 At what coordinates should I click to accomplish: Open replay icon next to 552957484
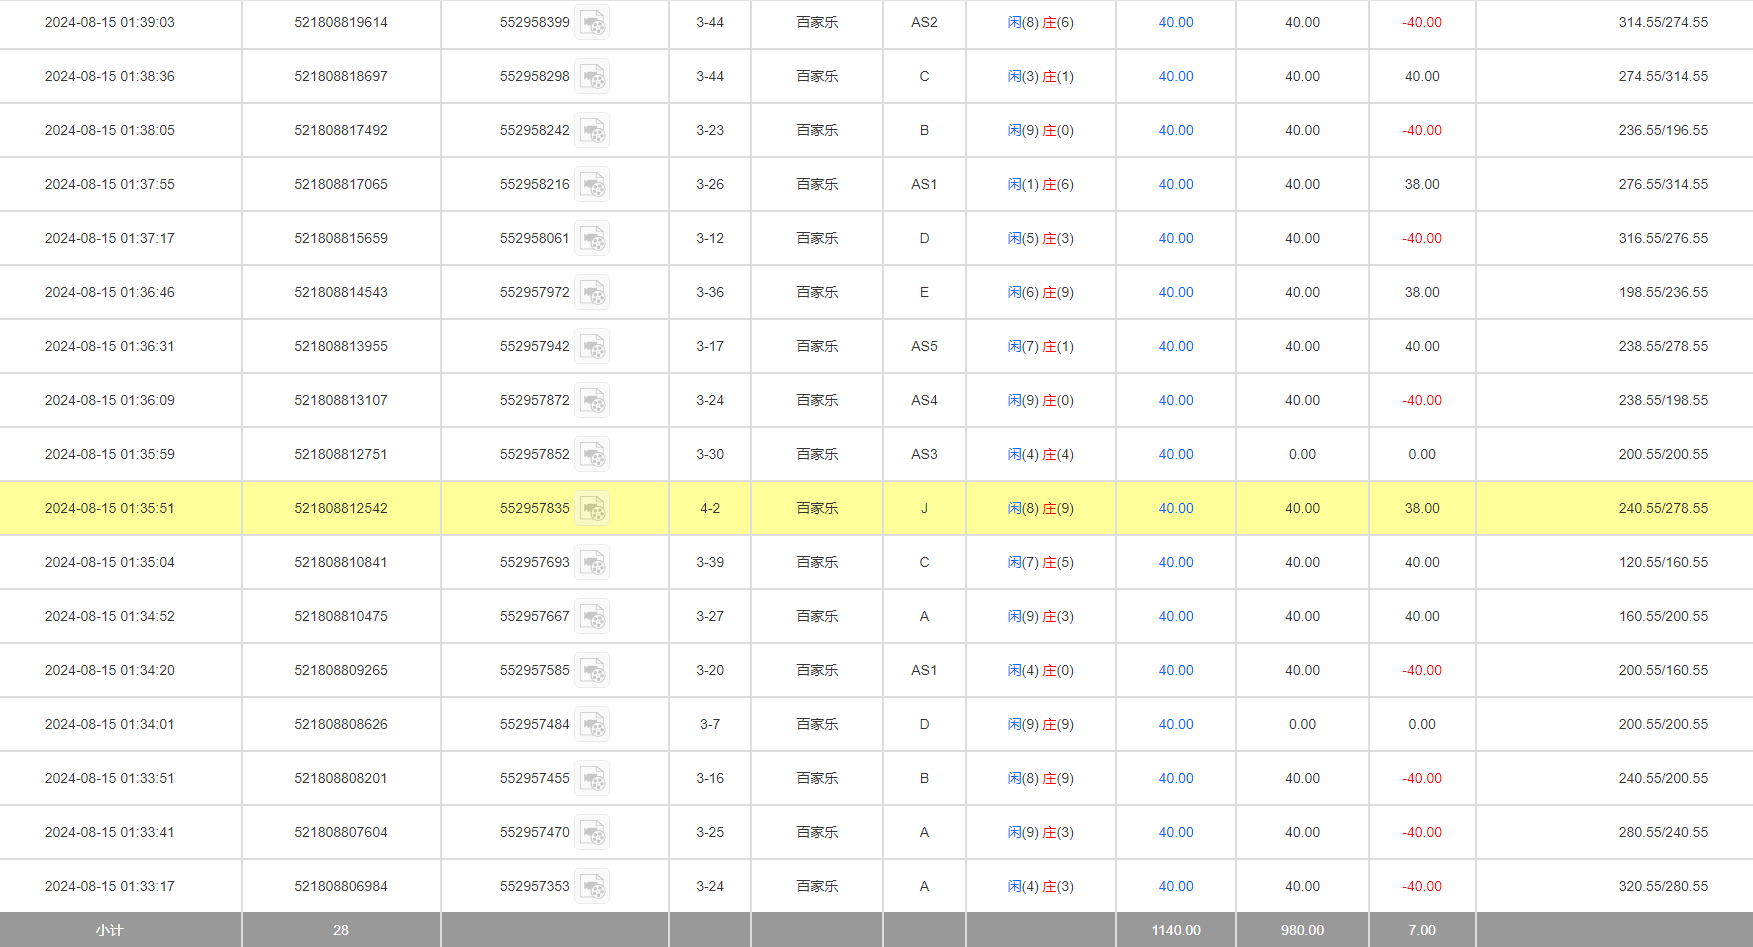pos(592,725)
